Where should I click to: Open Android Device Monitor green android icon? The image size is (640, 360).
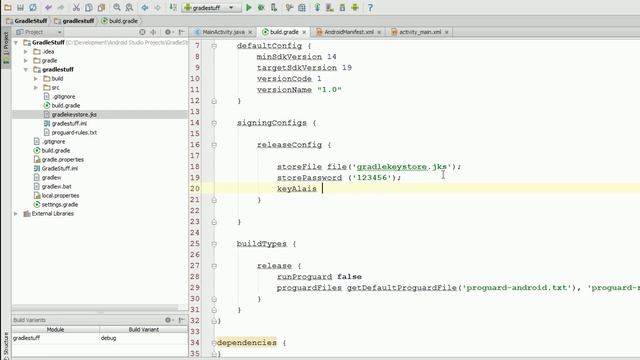click(x=355, y=7)
